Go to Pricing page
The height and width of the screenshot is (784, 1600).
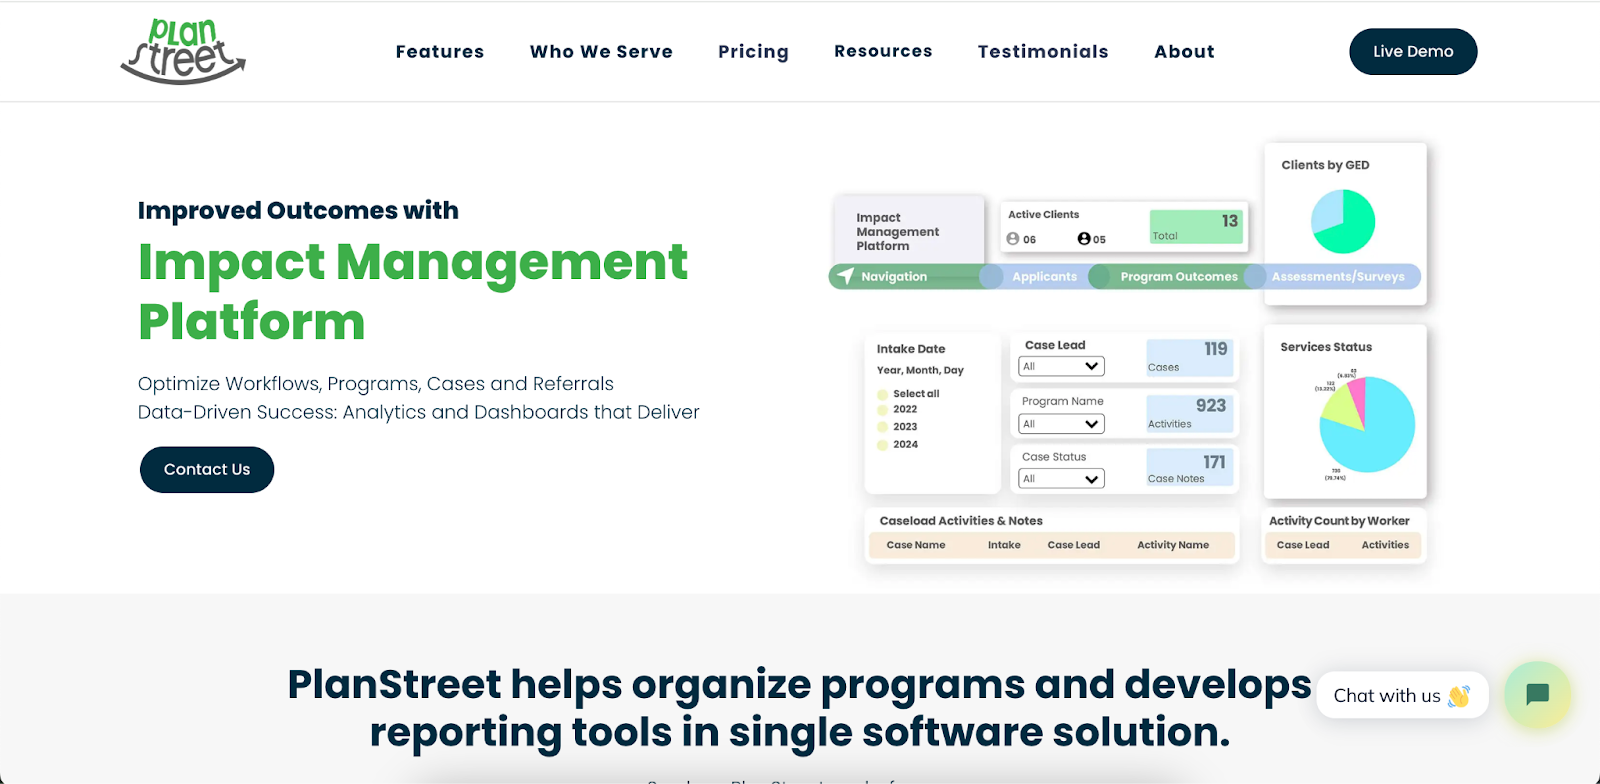click(x=753, y=52)
